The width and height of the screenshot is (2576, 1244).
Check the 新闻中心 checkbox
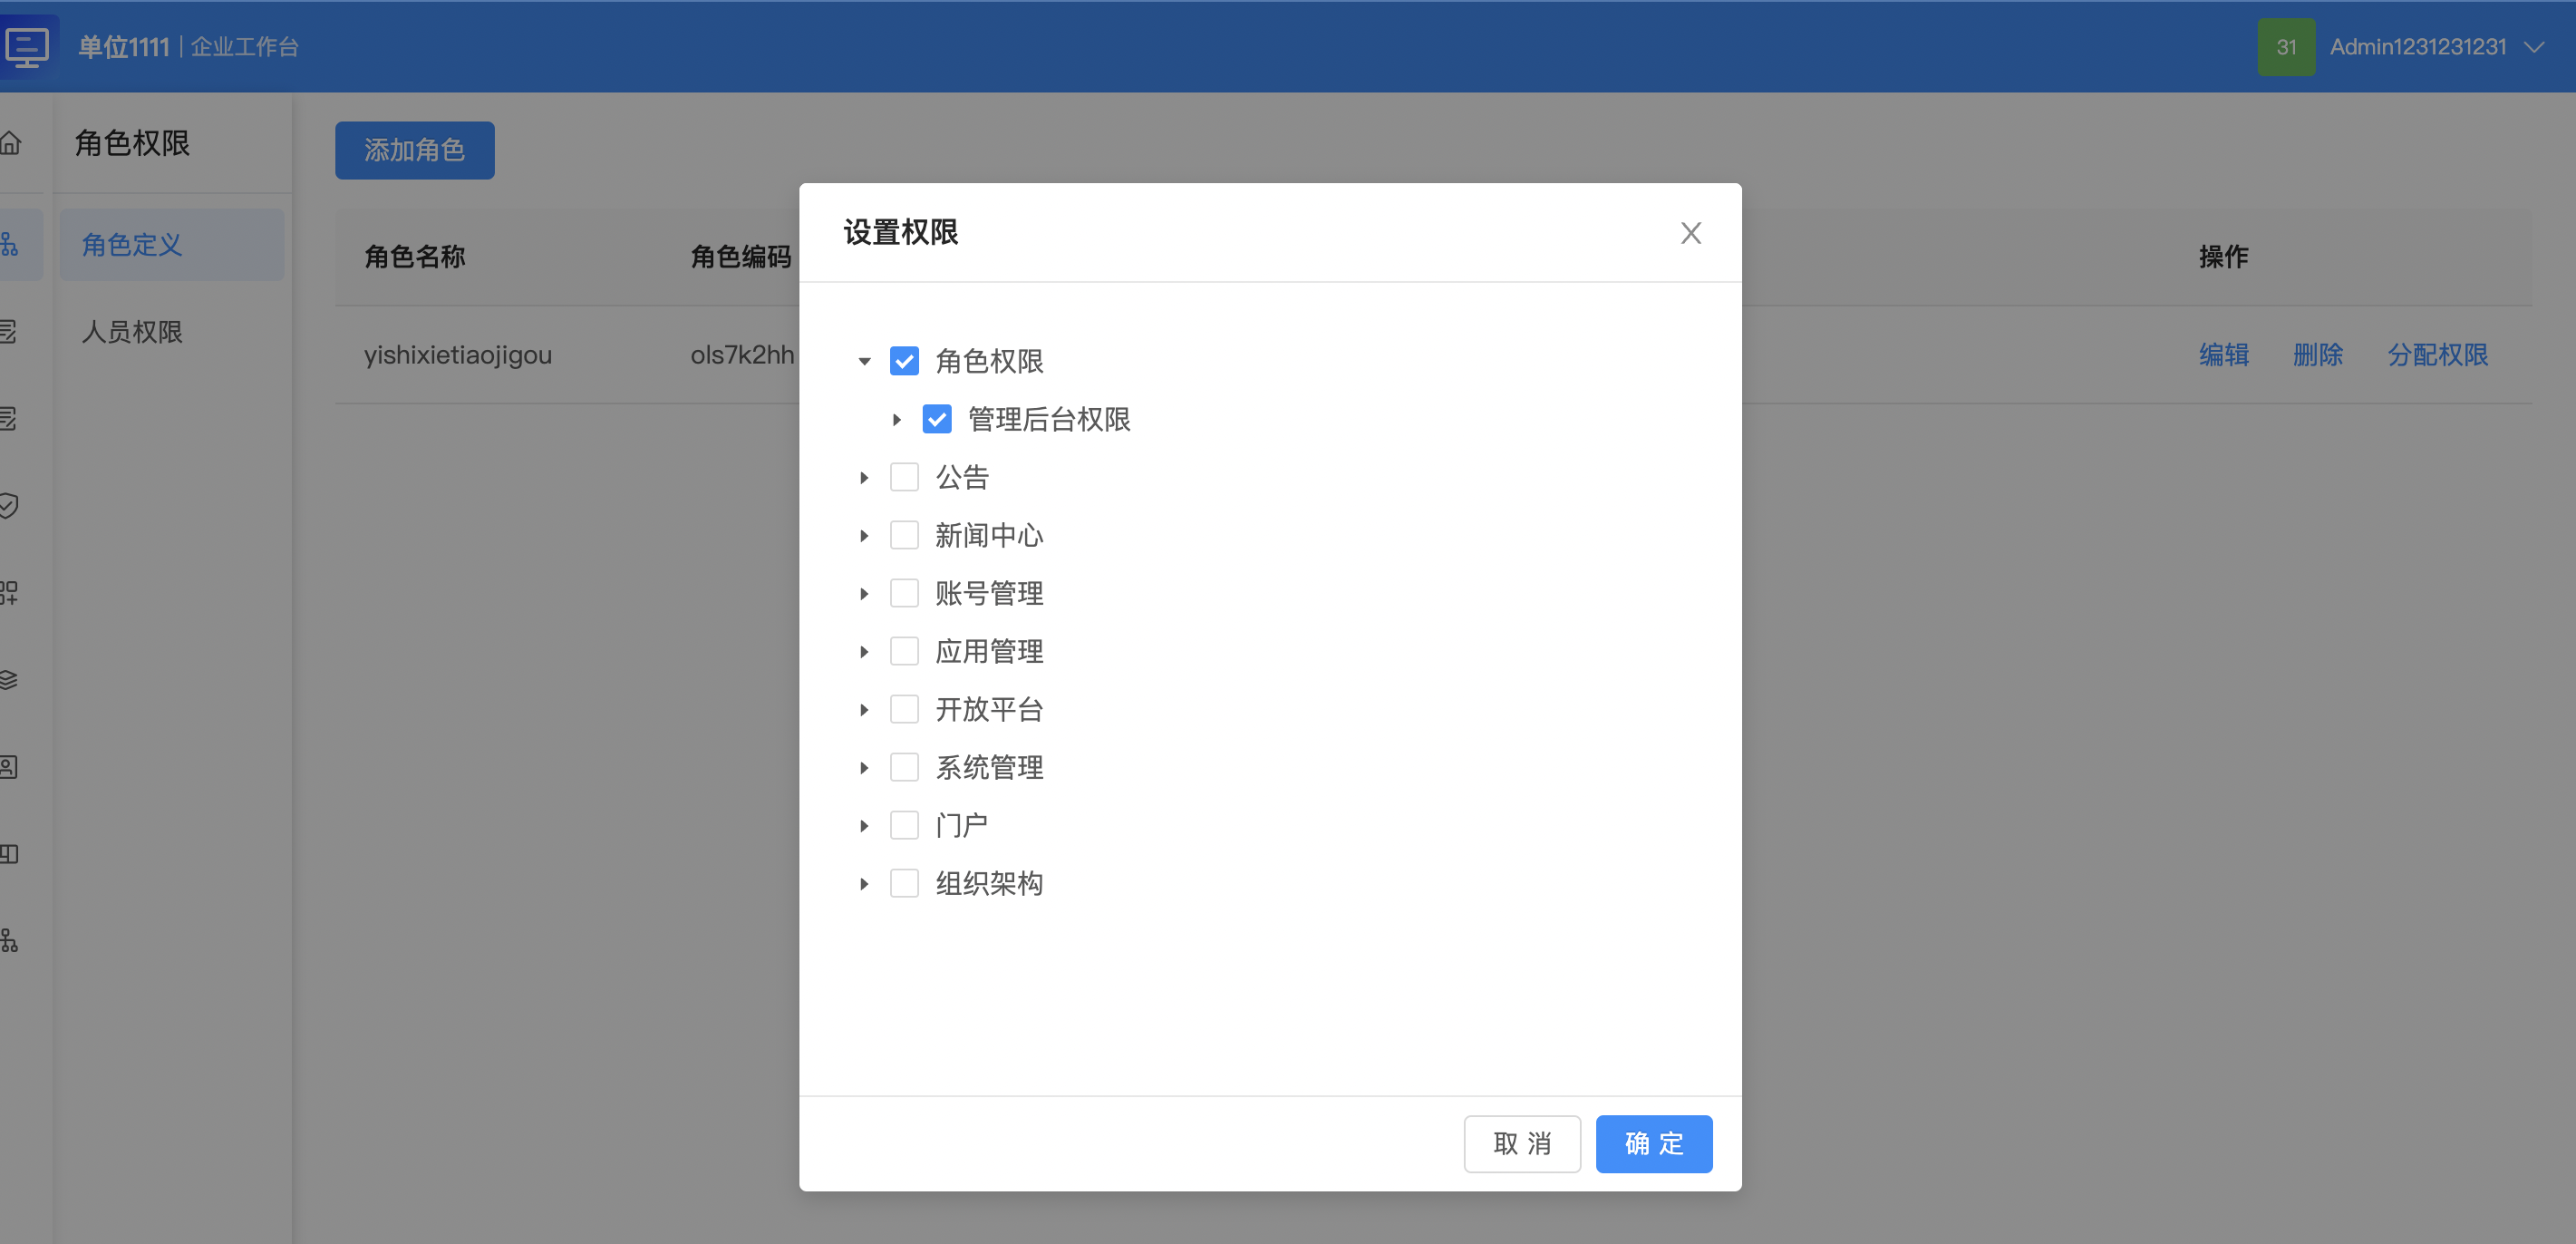[x=904, y=535]
